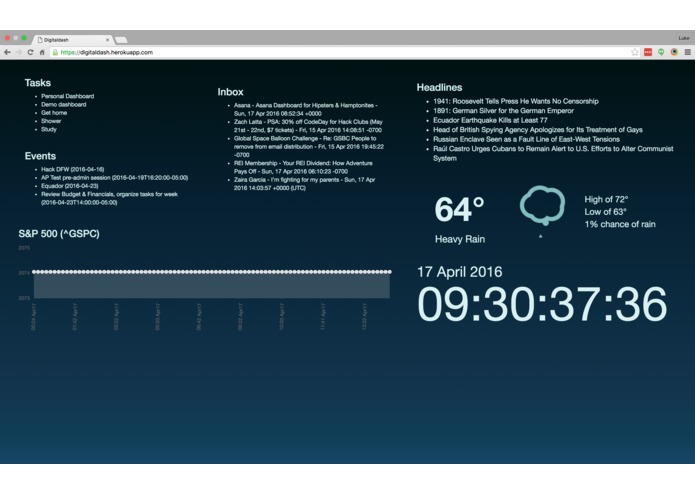Select the Equador event entry
This screenshot has height=494, width=695.
[x=70, y=186]
